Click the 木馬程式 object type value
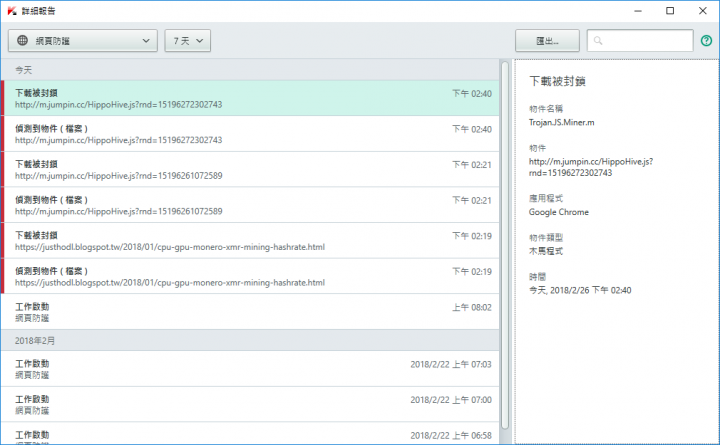 pos(546,251)
